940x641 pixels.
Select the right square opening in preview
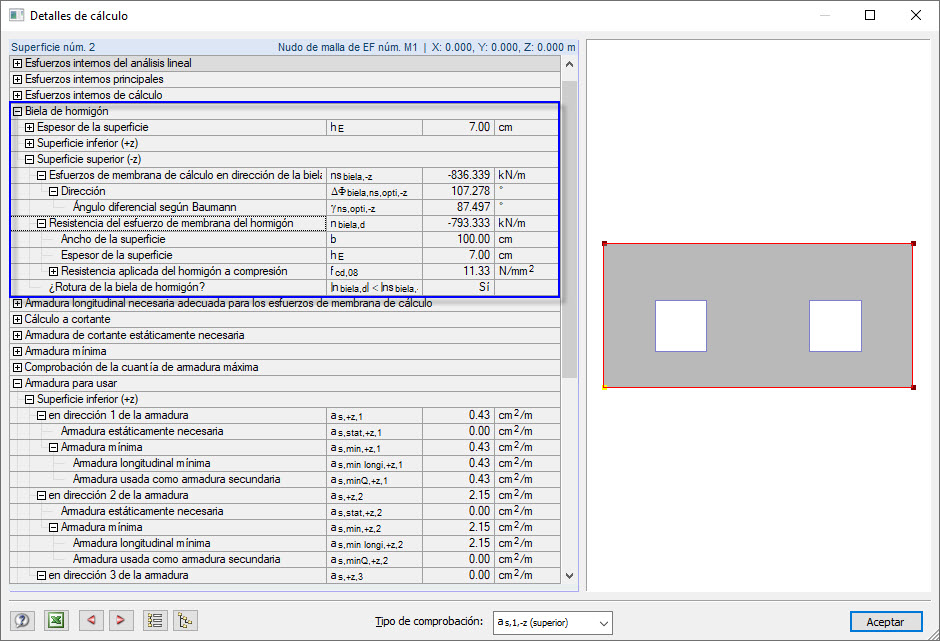coord(835,326)
